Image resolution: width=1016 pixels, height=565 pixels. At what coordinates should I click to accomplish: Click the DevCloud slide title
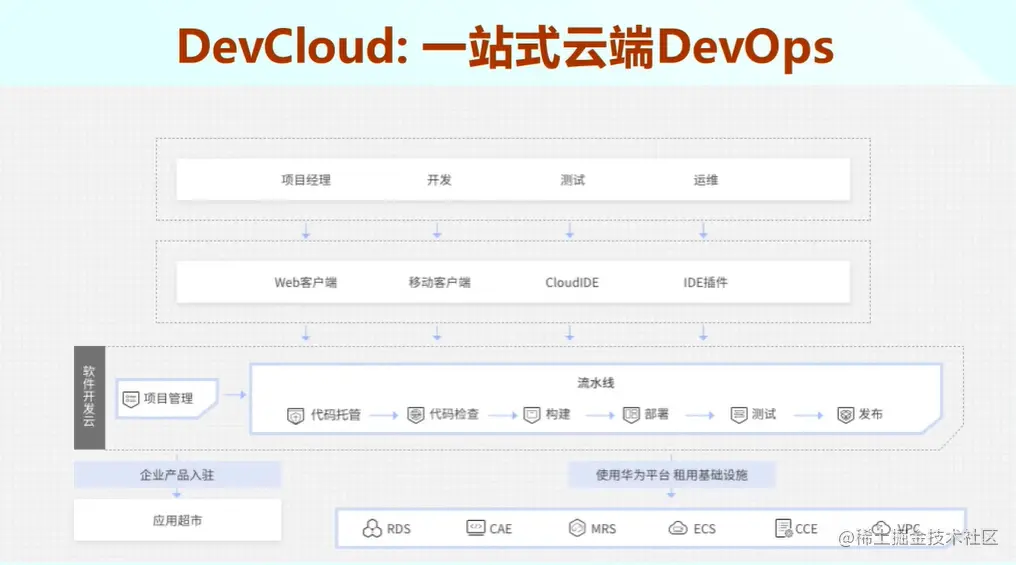pos(505,47)
